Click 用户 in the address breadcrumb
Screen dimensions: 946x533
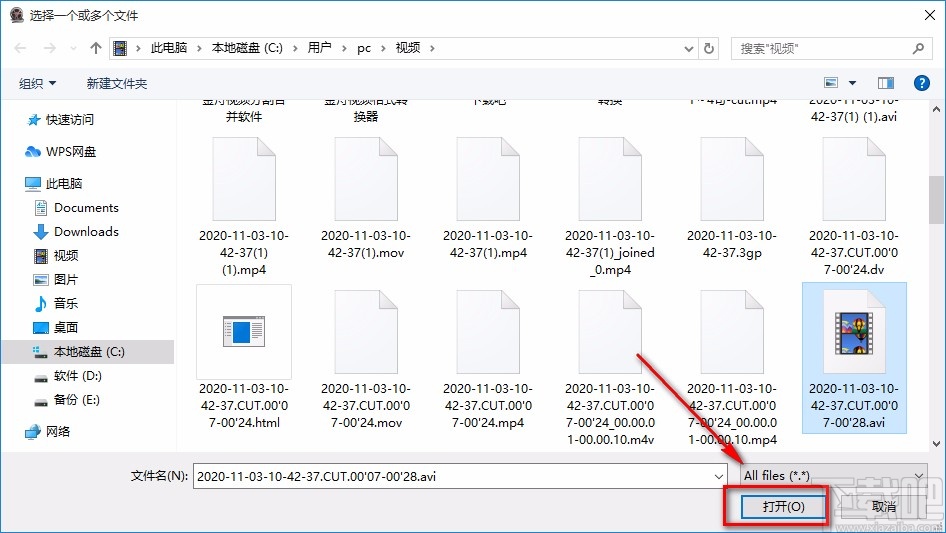click(319, 48)
